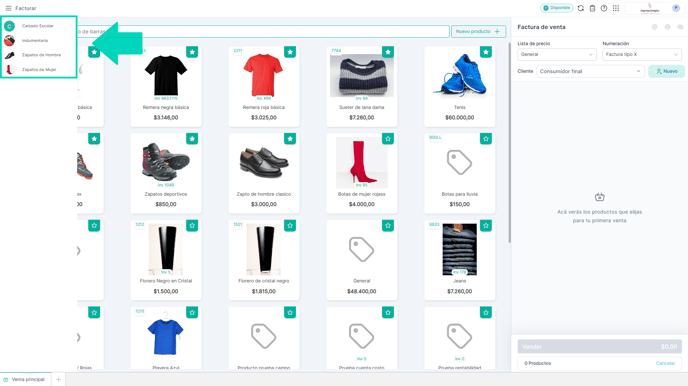Select the Playera Azul product image
Image resolution: width=688 pixels, height=386 pixels.
tap(165, 334)
